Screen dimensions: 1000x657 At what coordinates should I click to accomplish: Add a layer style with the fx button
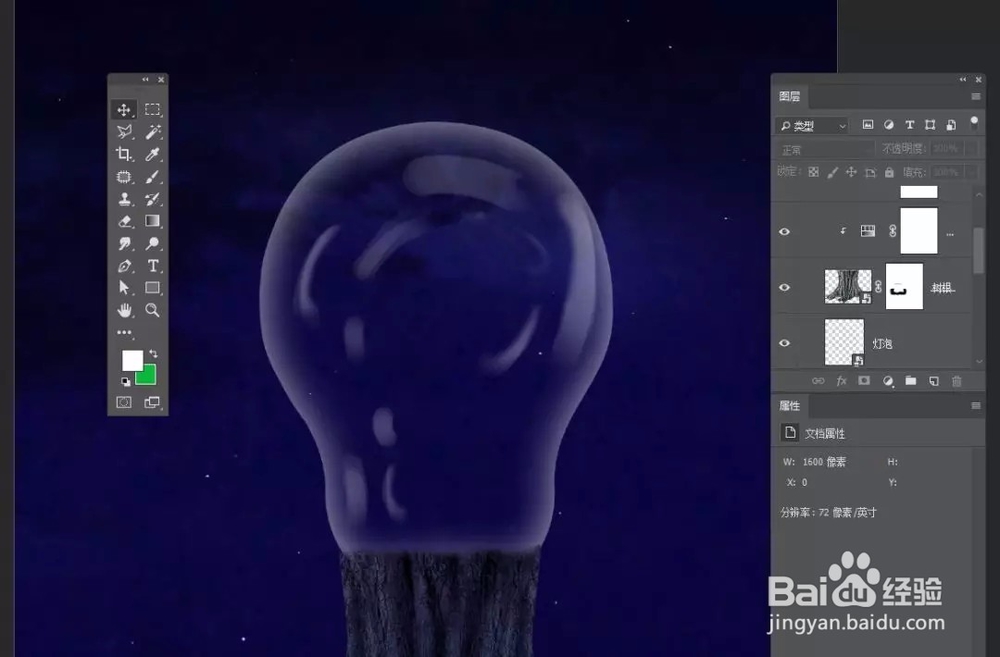click(x=840, y=380)
